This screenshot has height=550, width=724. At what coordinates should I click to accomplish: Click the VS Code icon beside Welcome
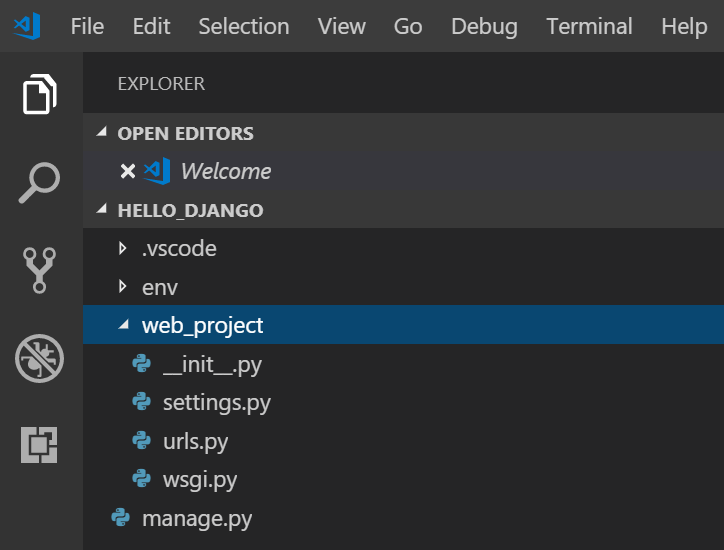coord(157,171)
